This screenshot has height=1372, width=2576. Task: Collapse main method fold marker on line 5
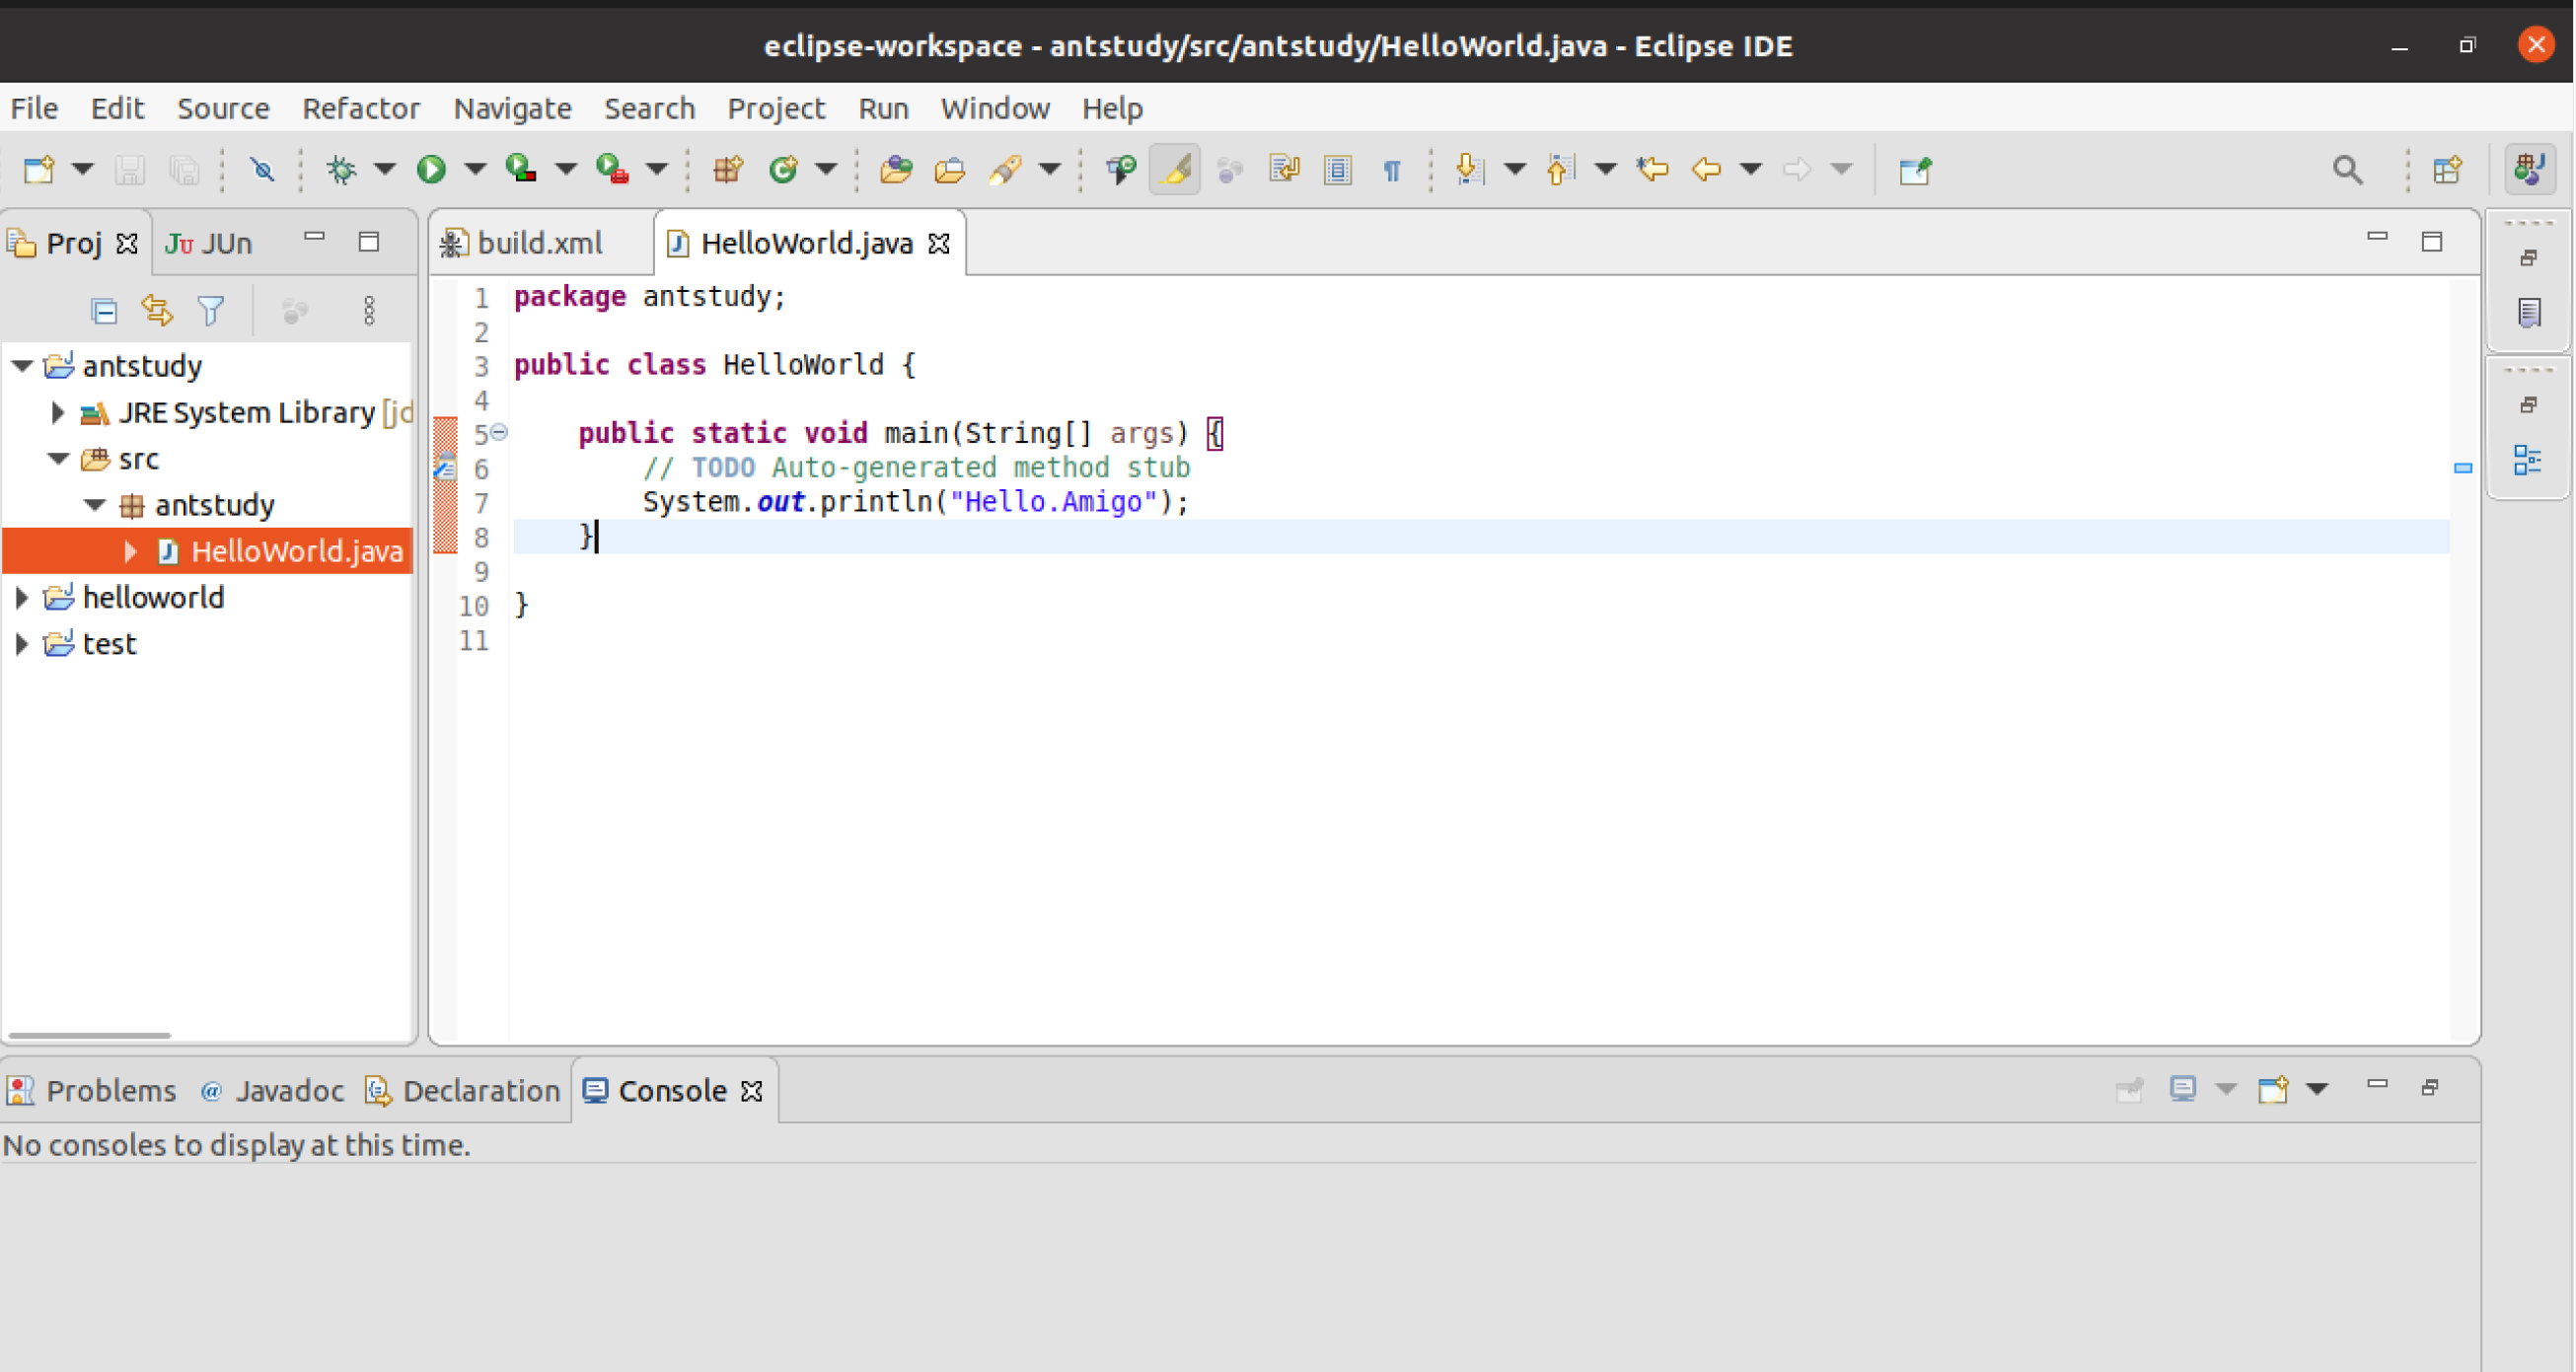[499, 432]
